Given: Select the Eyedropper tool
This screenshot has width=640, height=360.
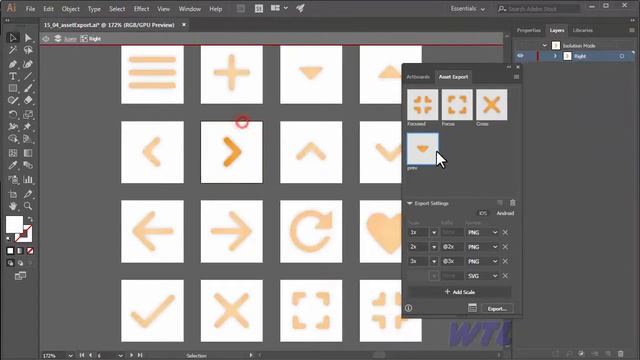Looking at the screenshot, I should pyautogui.click(x=13, y=165).
